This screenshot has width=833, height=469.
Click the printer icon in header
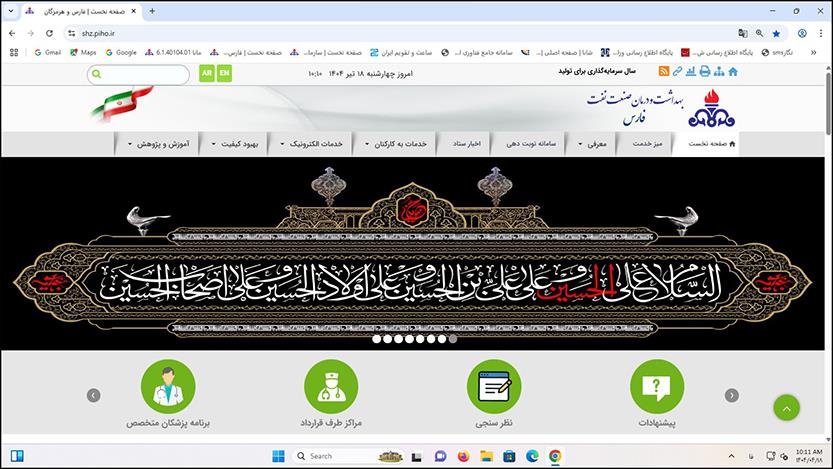pyautogui.click(x=704, y=72)
